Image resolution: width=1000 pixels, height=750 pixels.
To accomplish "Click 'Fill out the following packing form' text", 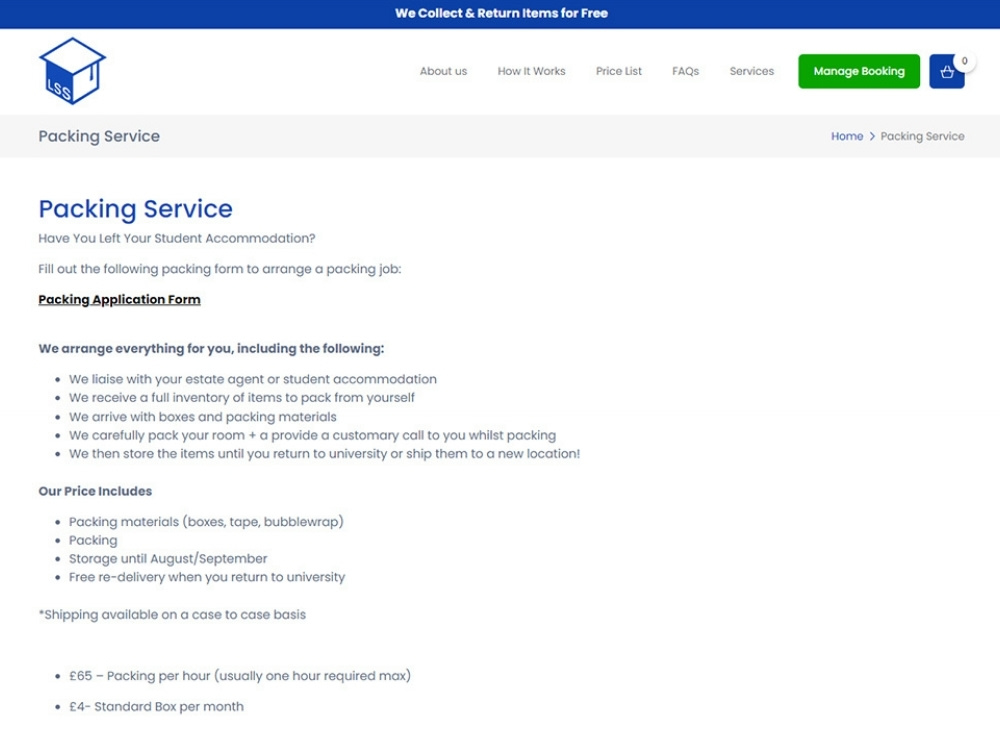I will click(219, 269).
